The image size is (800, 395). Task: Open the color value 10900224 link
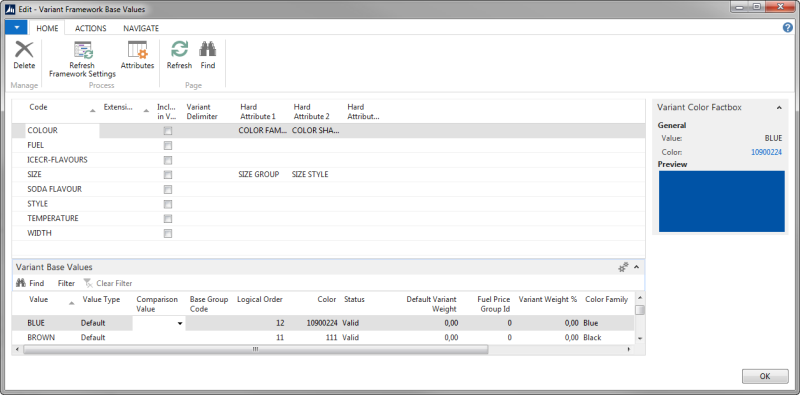pos(766,152)
